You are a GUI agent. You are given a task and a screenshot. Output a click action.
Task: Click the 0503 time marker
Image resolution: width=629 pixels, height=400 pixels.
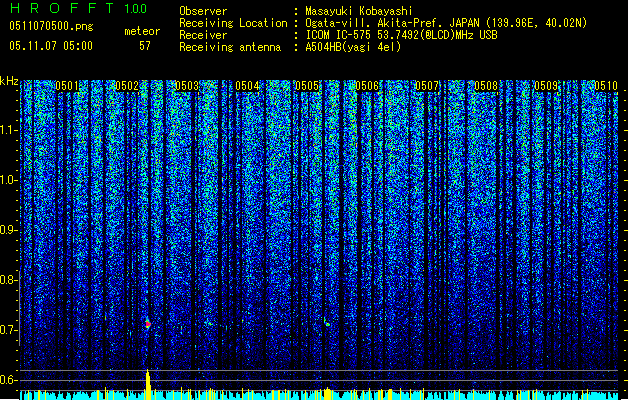(187, 86)
